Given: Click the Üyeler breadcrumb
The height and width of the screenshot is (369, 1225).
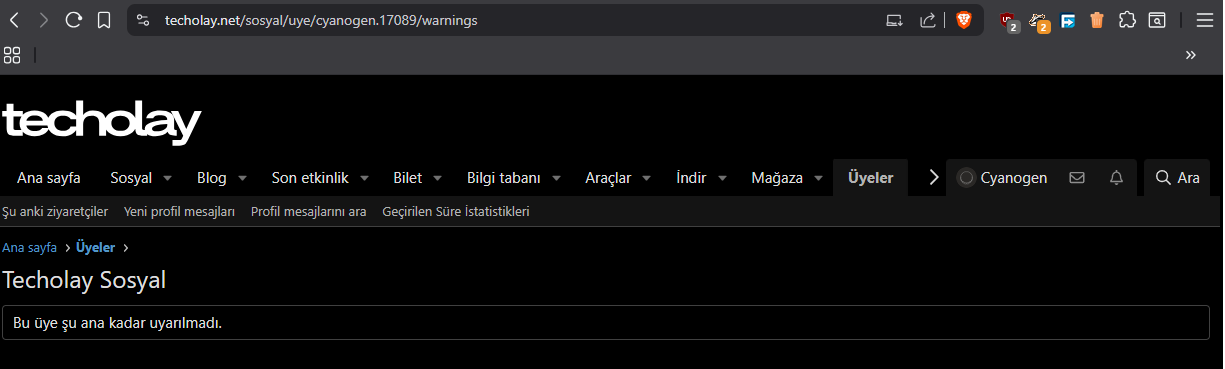Looking at the screenshot, I should click(95, 248).
